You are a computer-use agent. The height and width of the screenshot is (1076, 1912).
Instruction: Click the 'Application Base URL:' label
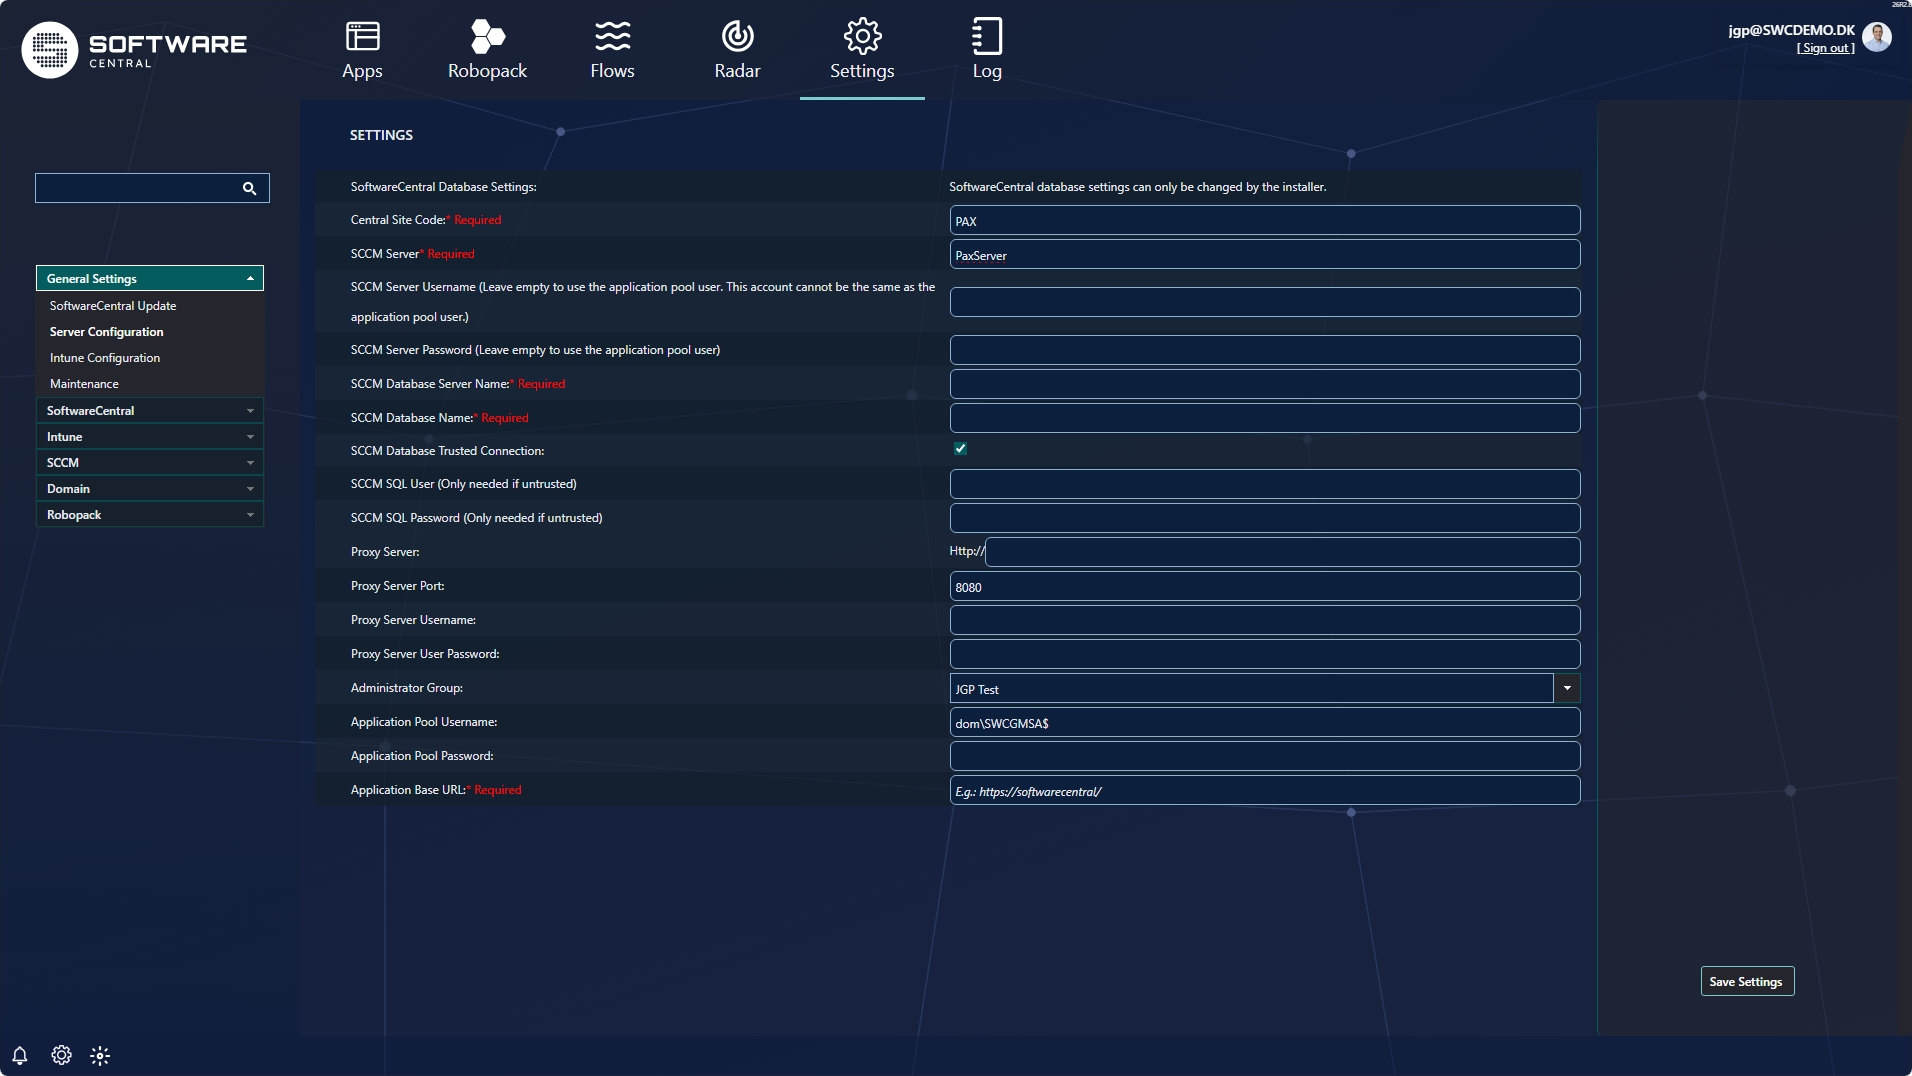click(408, 790)
